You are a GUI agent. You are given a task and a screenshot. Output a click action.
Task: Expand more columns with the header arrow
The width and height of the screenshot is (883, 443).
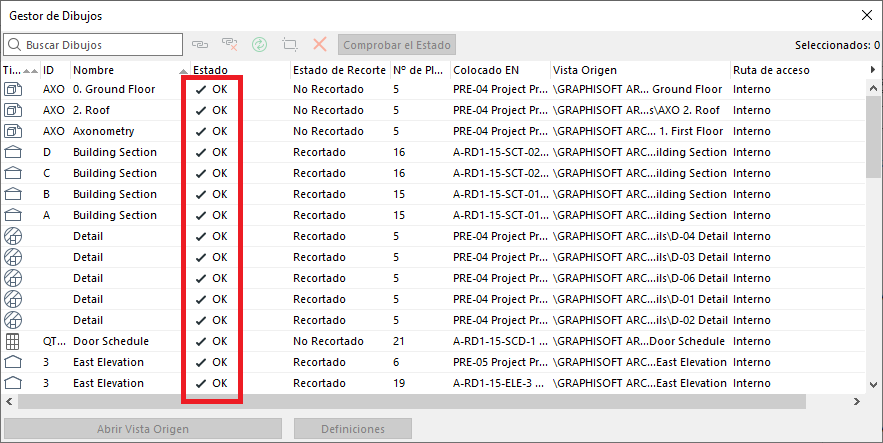point(873,70)
